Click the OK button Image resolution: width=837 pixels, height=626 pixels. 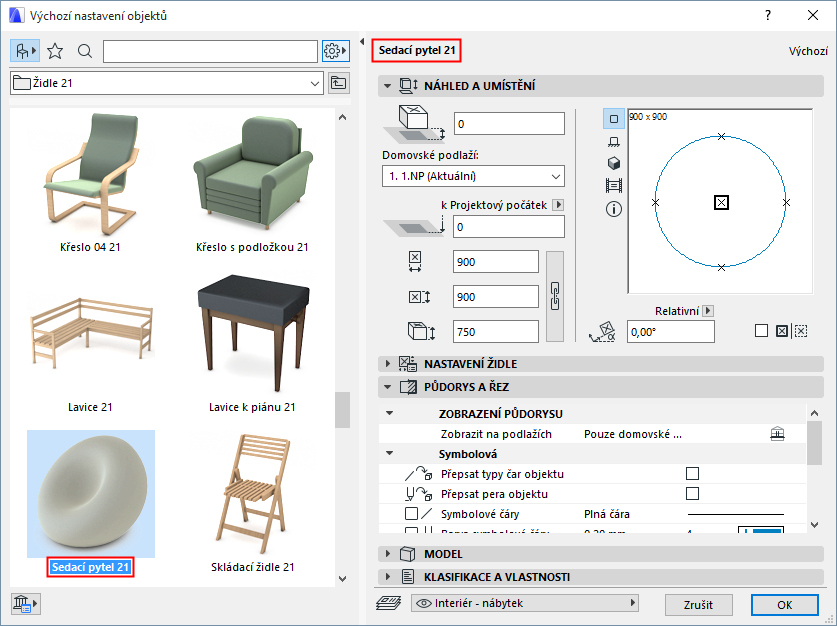784,605
